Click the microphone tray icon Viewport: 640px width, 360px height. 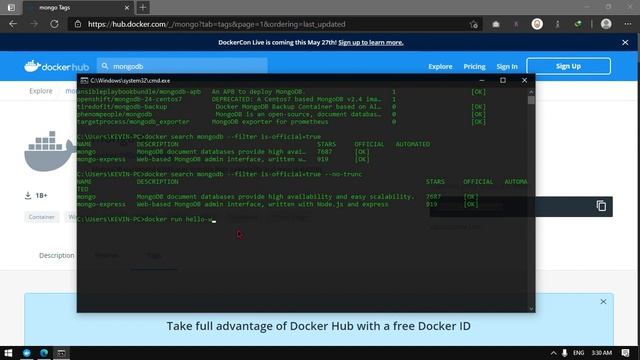(x=564, y=353)
